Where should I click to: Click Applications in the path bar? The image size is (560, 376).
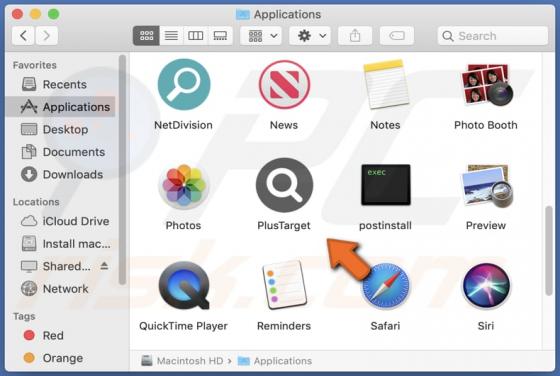click(x=275, y=361)
